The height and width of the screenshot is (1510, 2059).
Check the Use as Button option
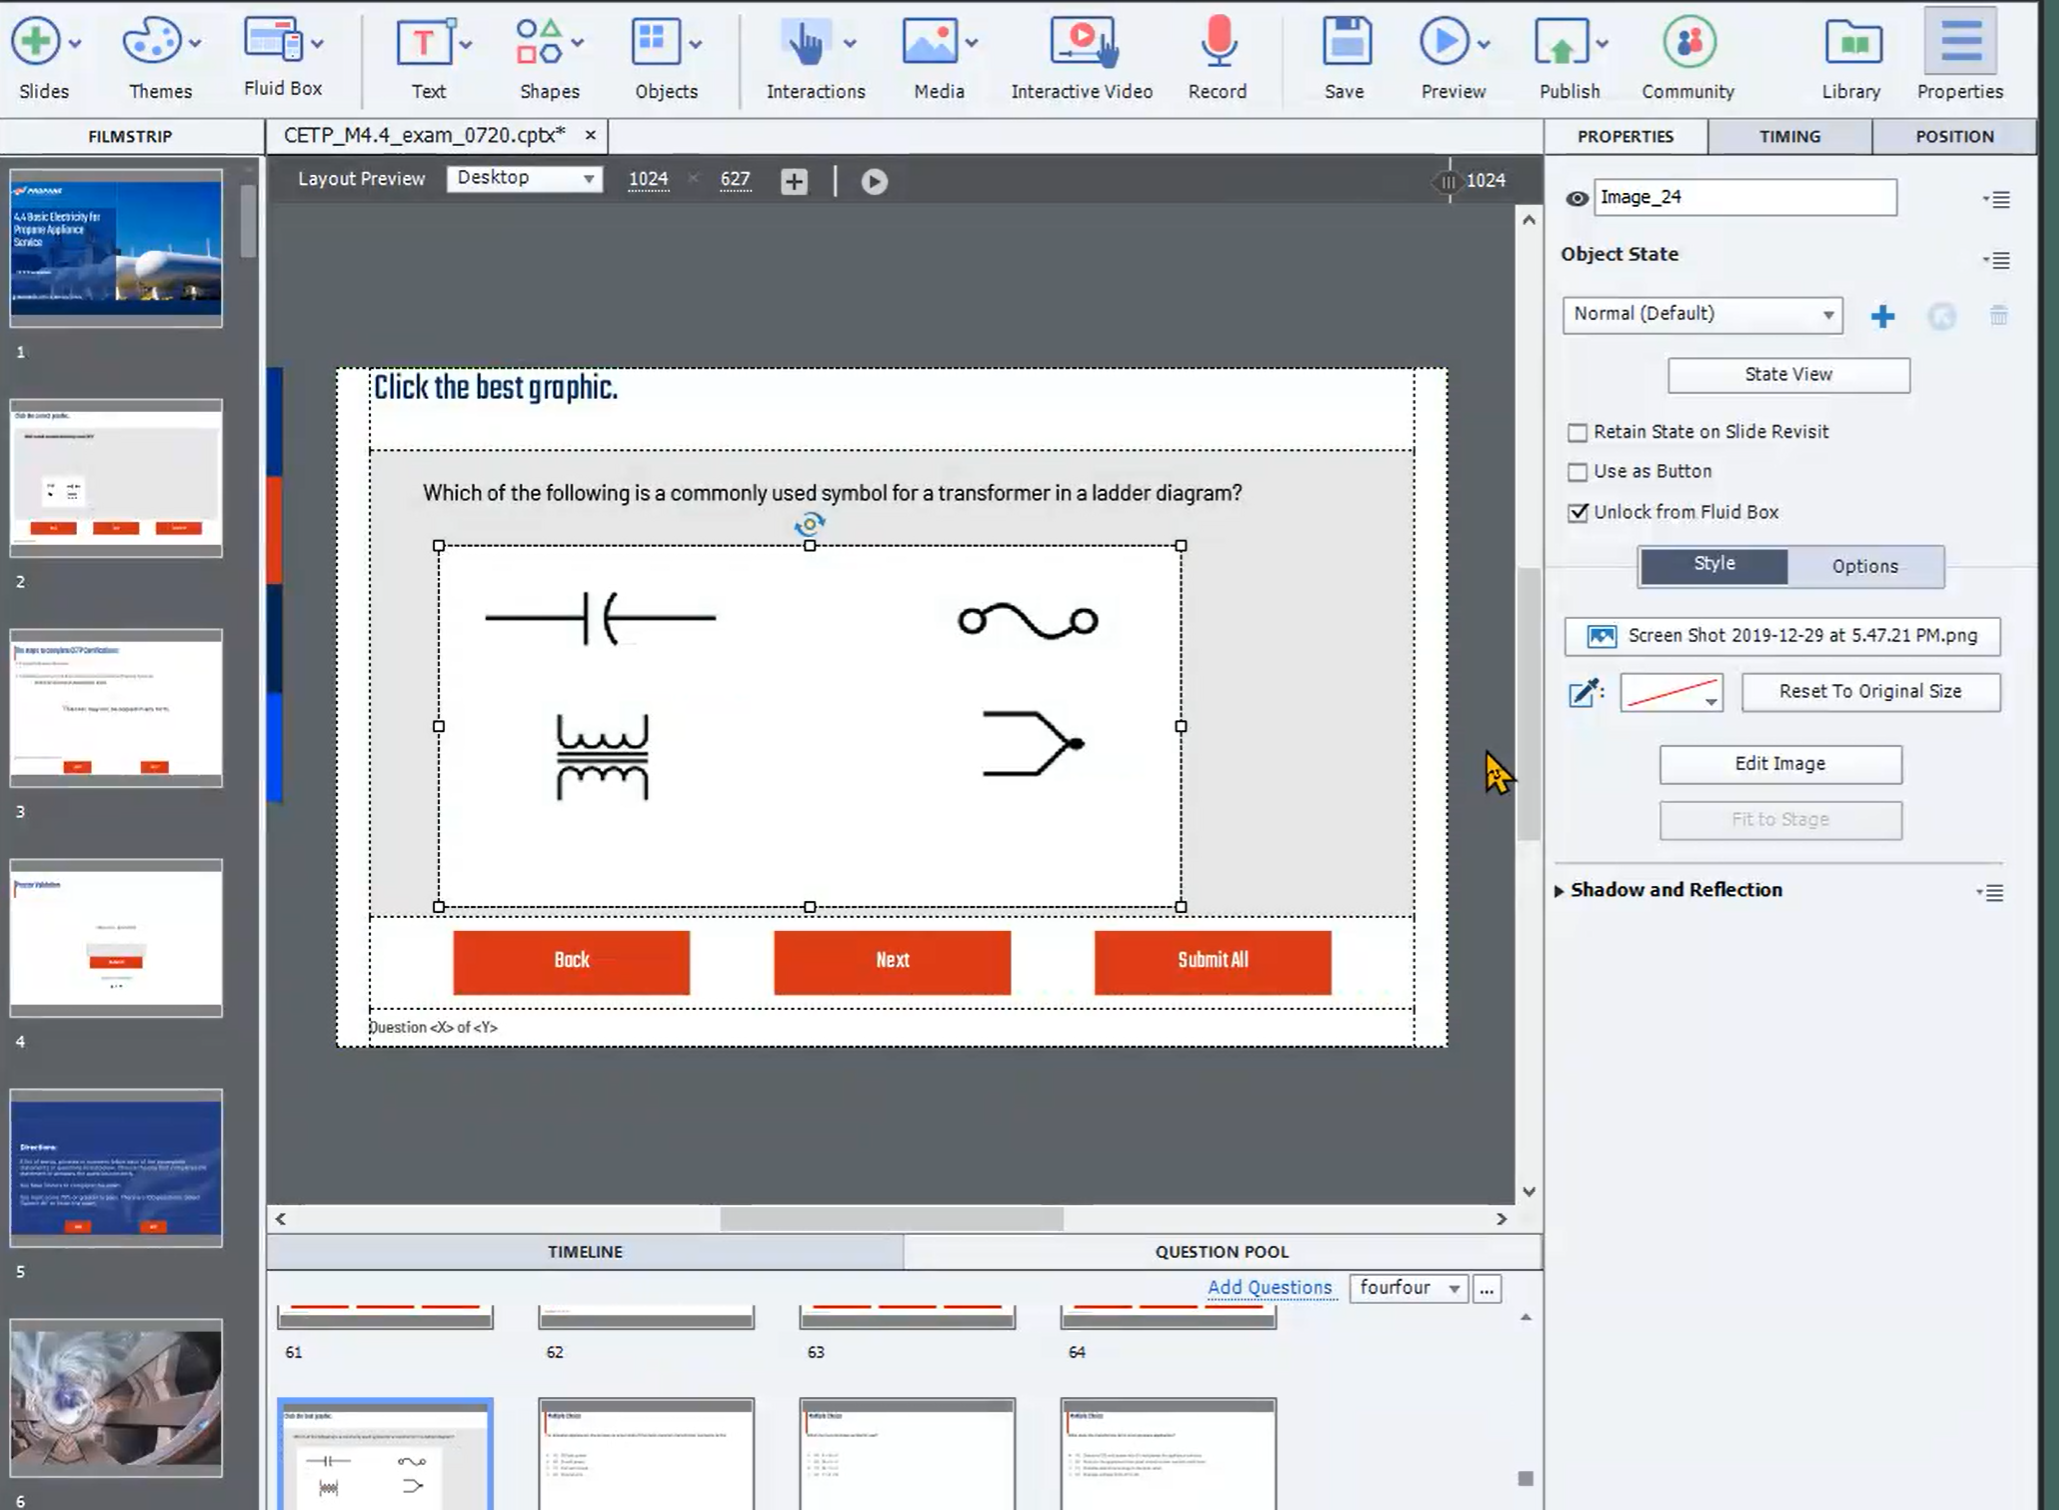point(1577,472)
